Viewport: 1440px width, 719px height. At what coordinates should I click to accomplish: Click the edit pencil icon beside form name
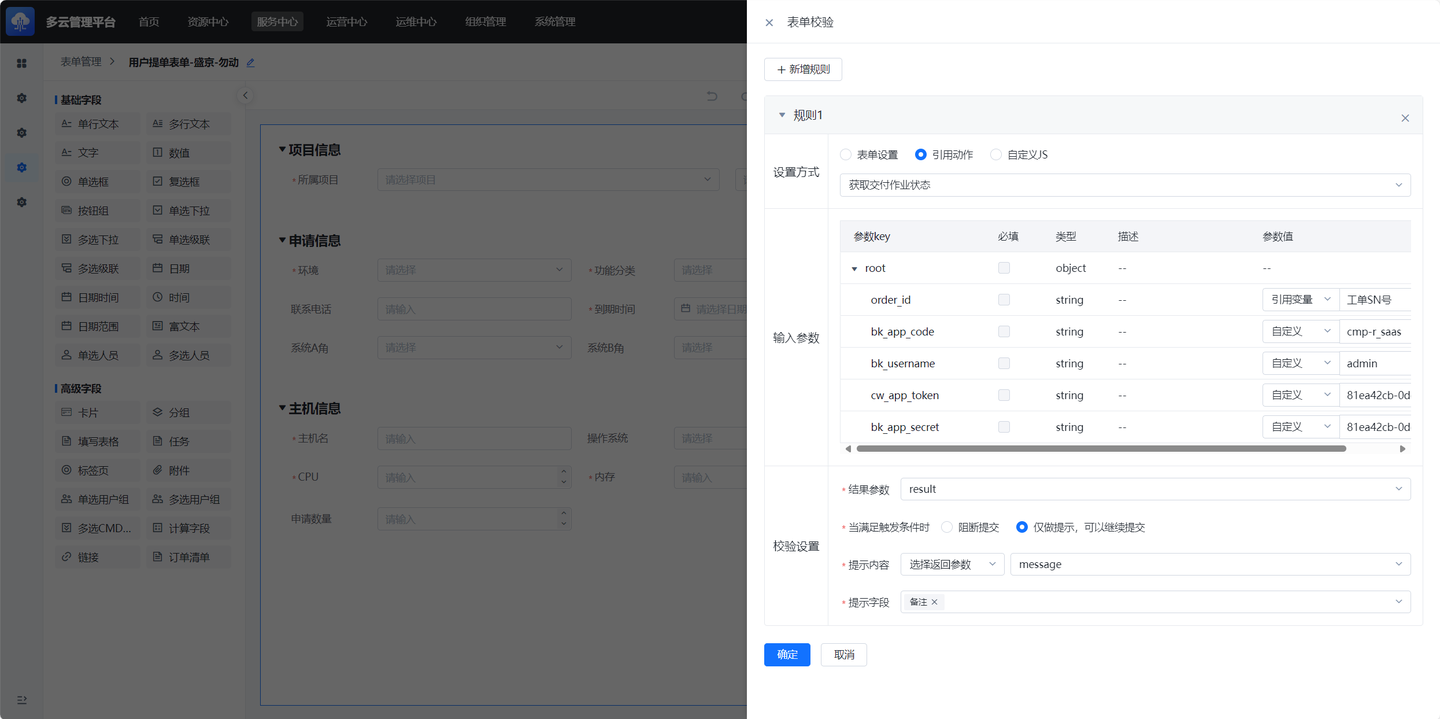(x=250, y=62)
